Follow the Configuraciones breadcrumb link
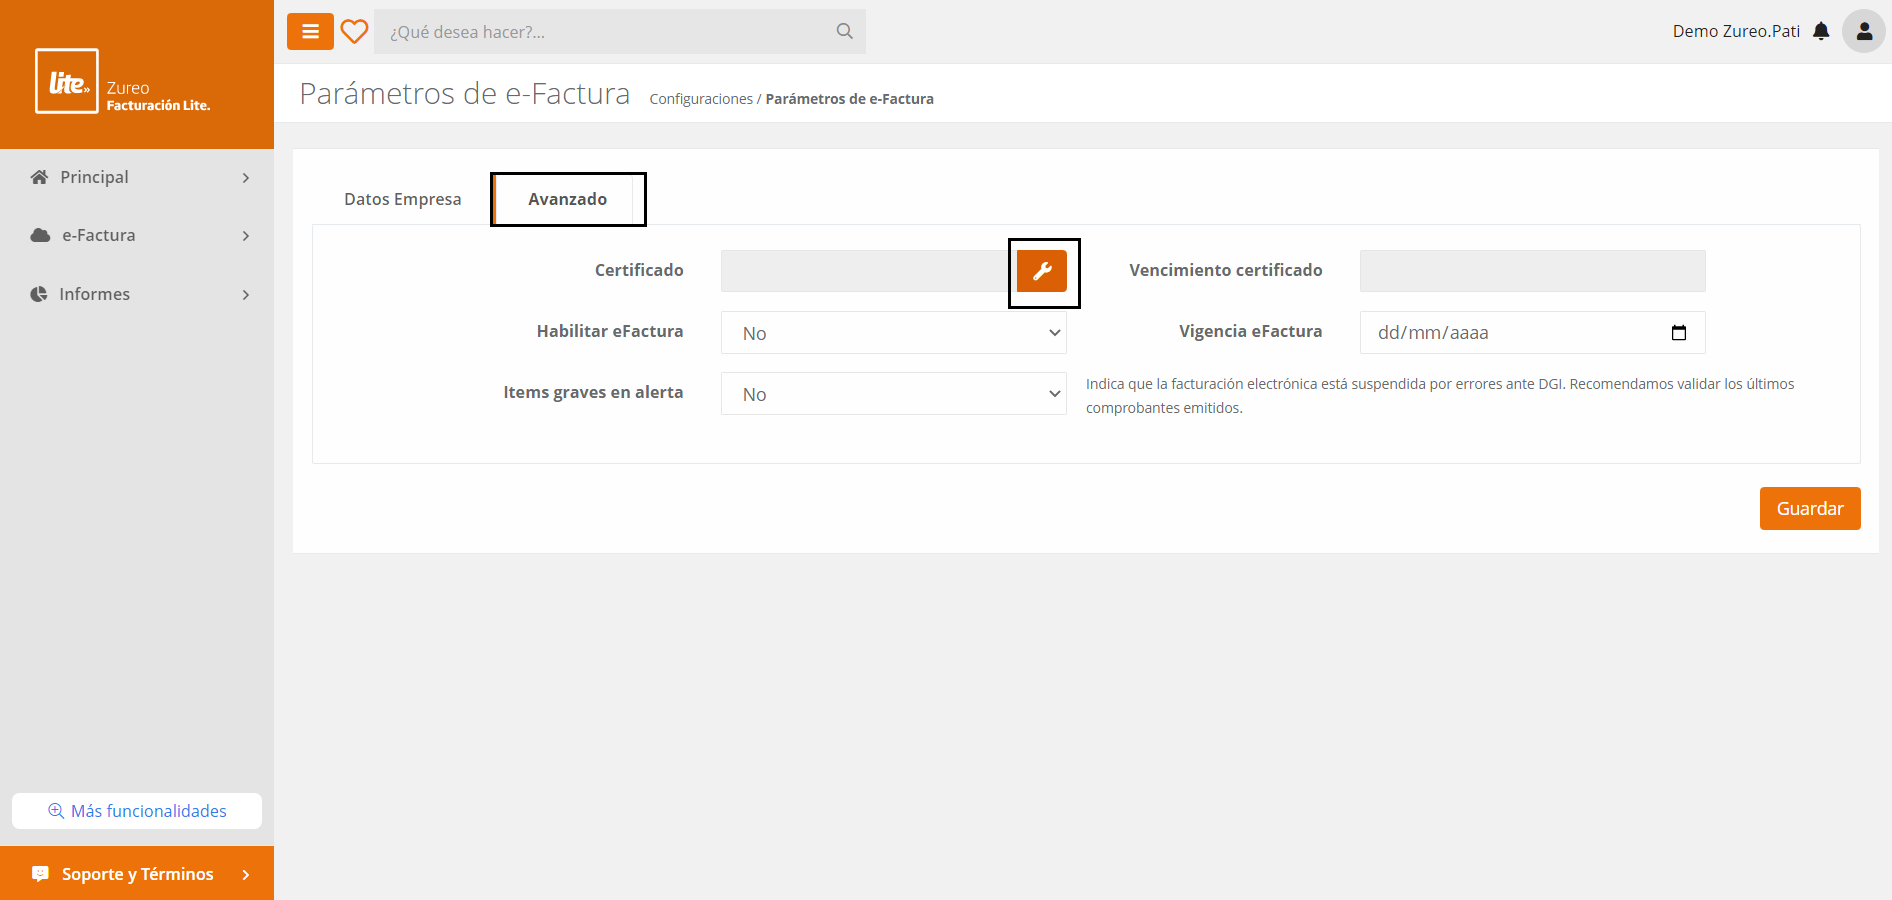Viewport: 1892px width, 900px height. 701,99
